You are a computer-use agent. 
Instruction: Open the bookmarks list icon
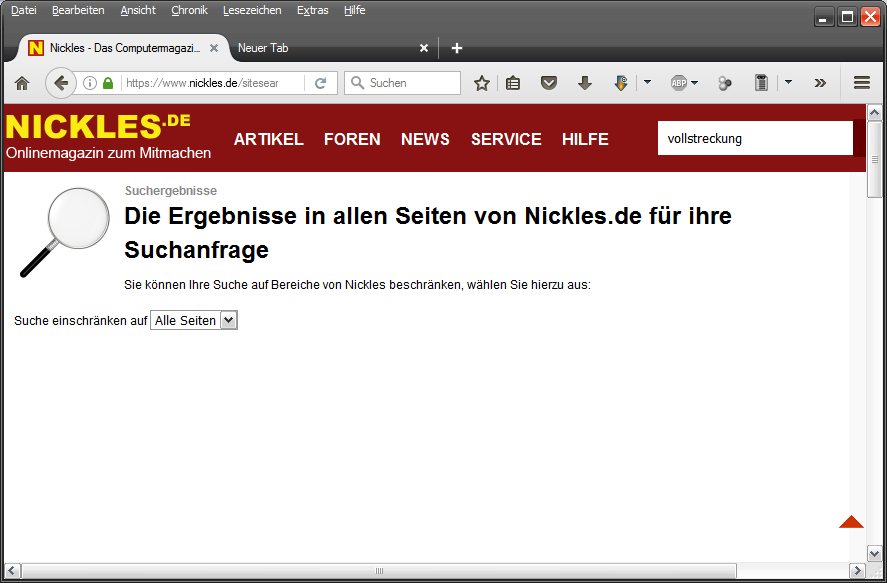(x=513, y=84)
